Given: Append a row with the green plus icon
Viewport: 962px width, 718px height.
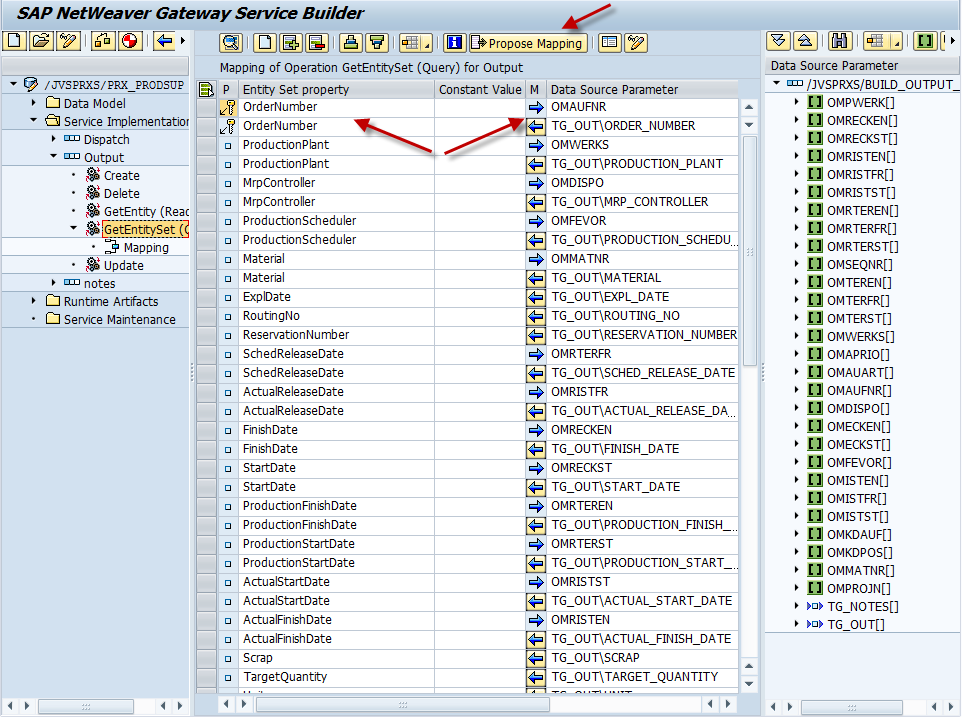Looking at the screenshot, I should (x=291, y=42).
